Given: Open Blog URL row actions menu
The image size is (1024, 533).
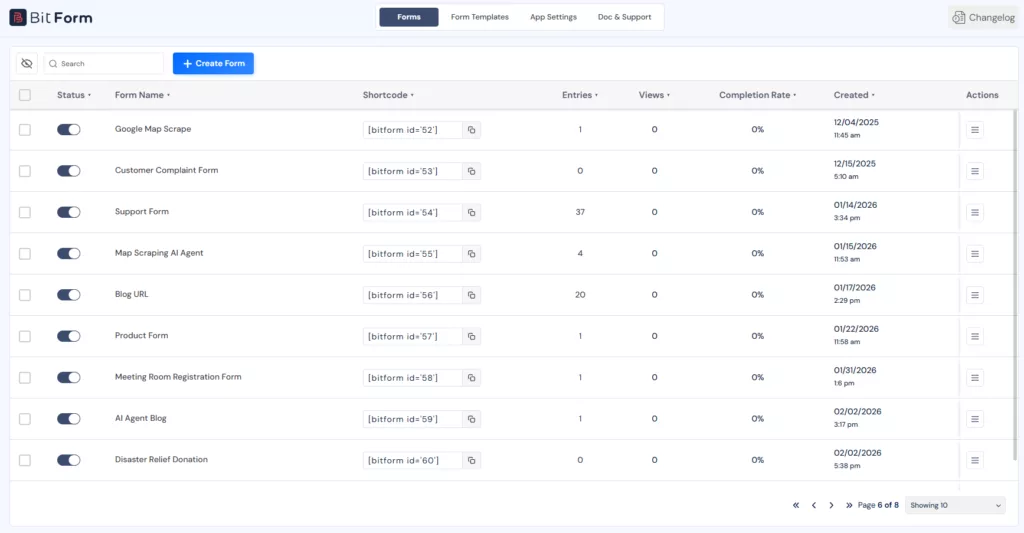Looking at the screenshot, I should point(974,295).
